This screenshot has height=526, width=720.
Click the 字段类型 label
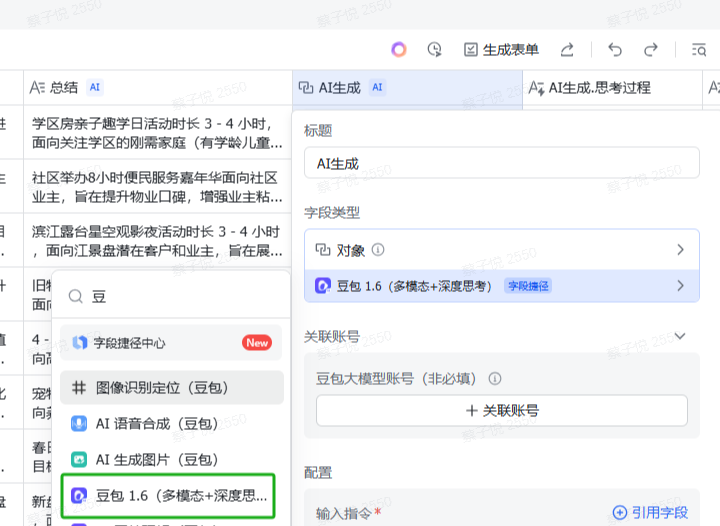click(332, 213)
